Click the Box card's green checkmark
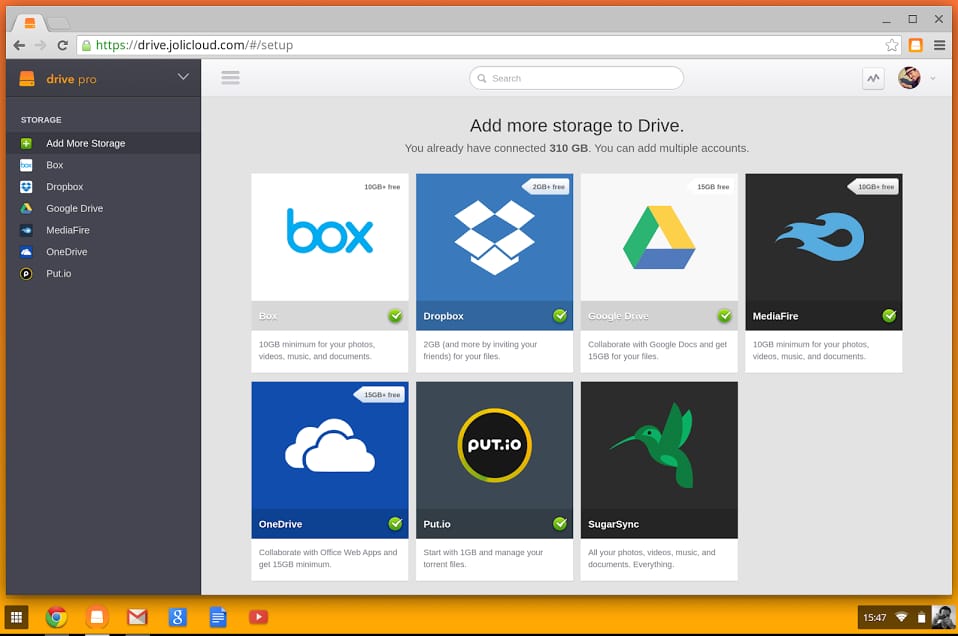This screenshot has width=958, height=636. tap(395, 316)
